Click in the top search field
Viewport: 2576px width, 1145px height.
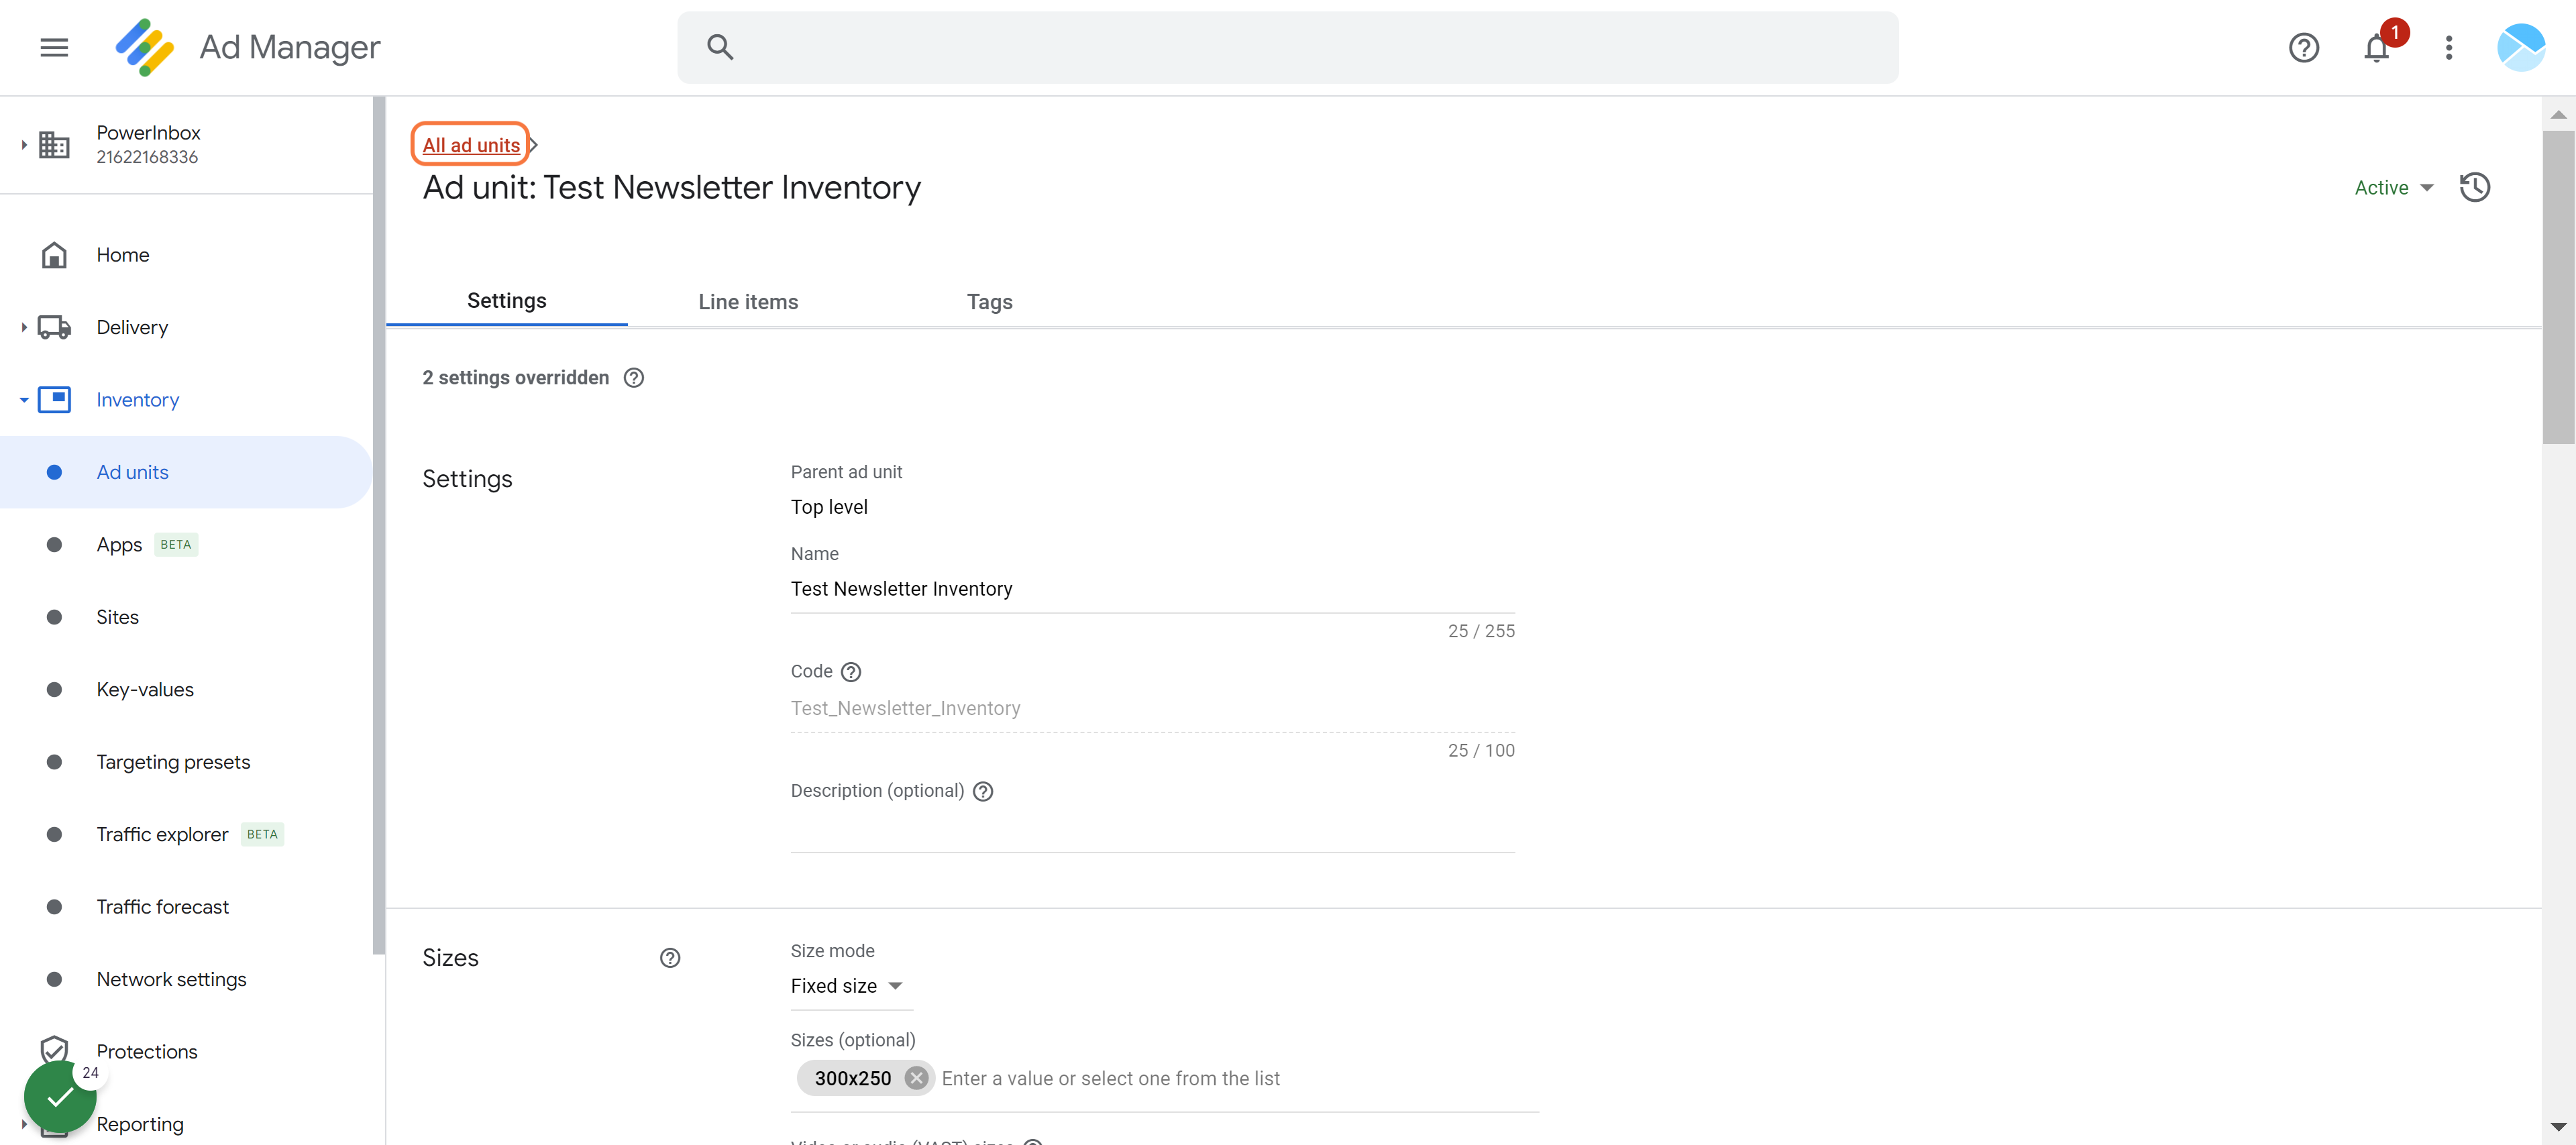click(x=1287, y=47)
